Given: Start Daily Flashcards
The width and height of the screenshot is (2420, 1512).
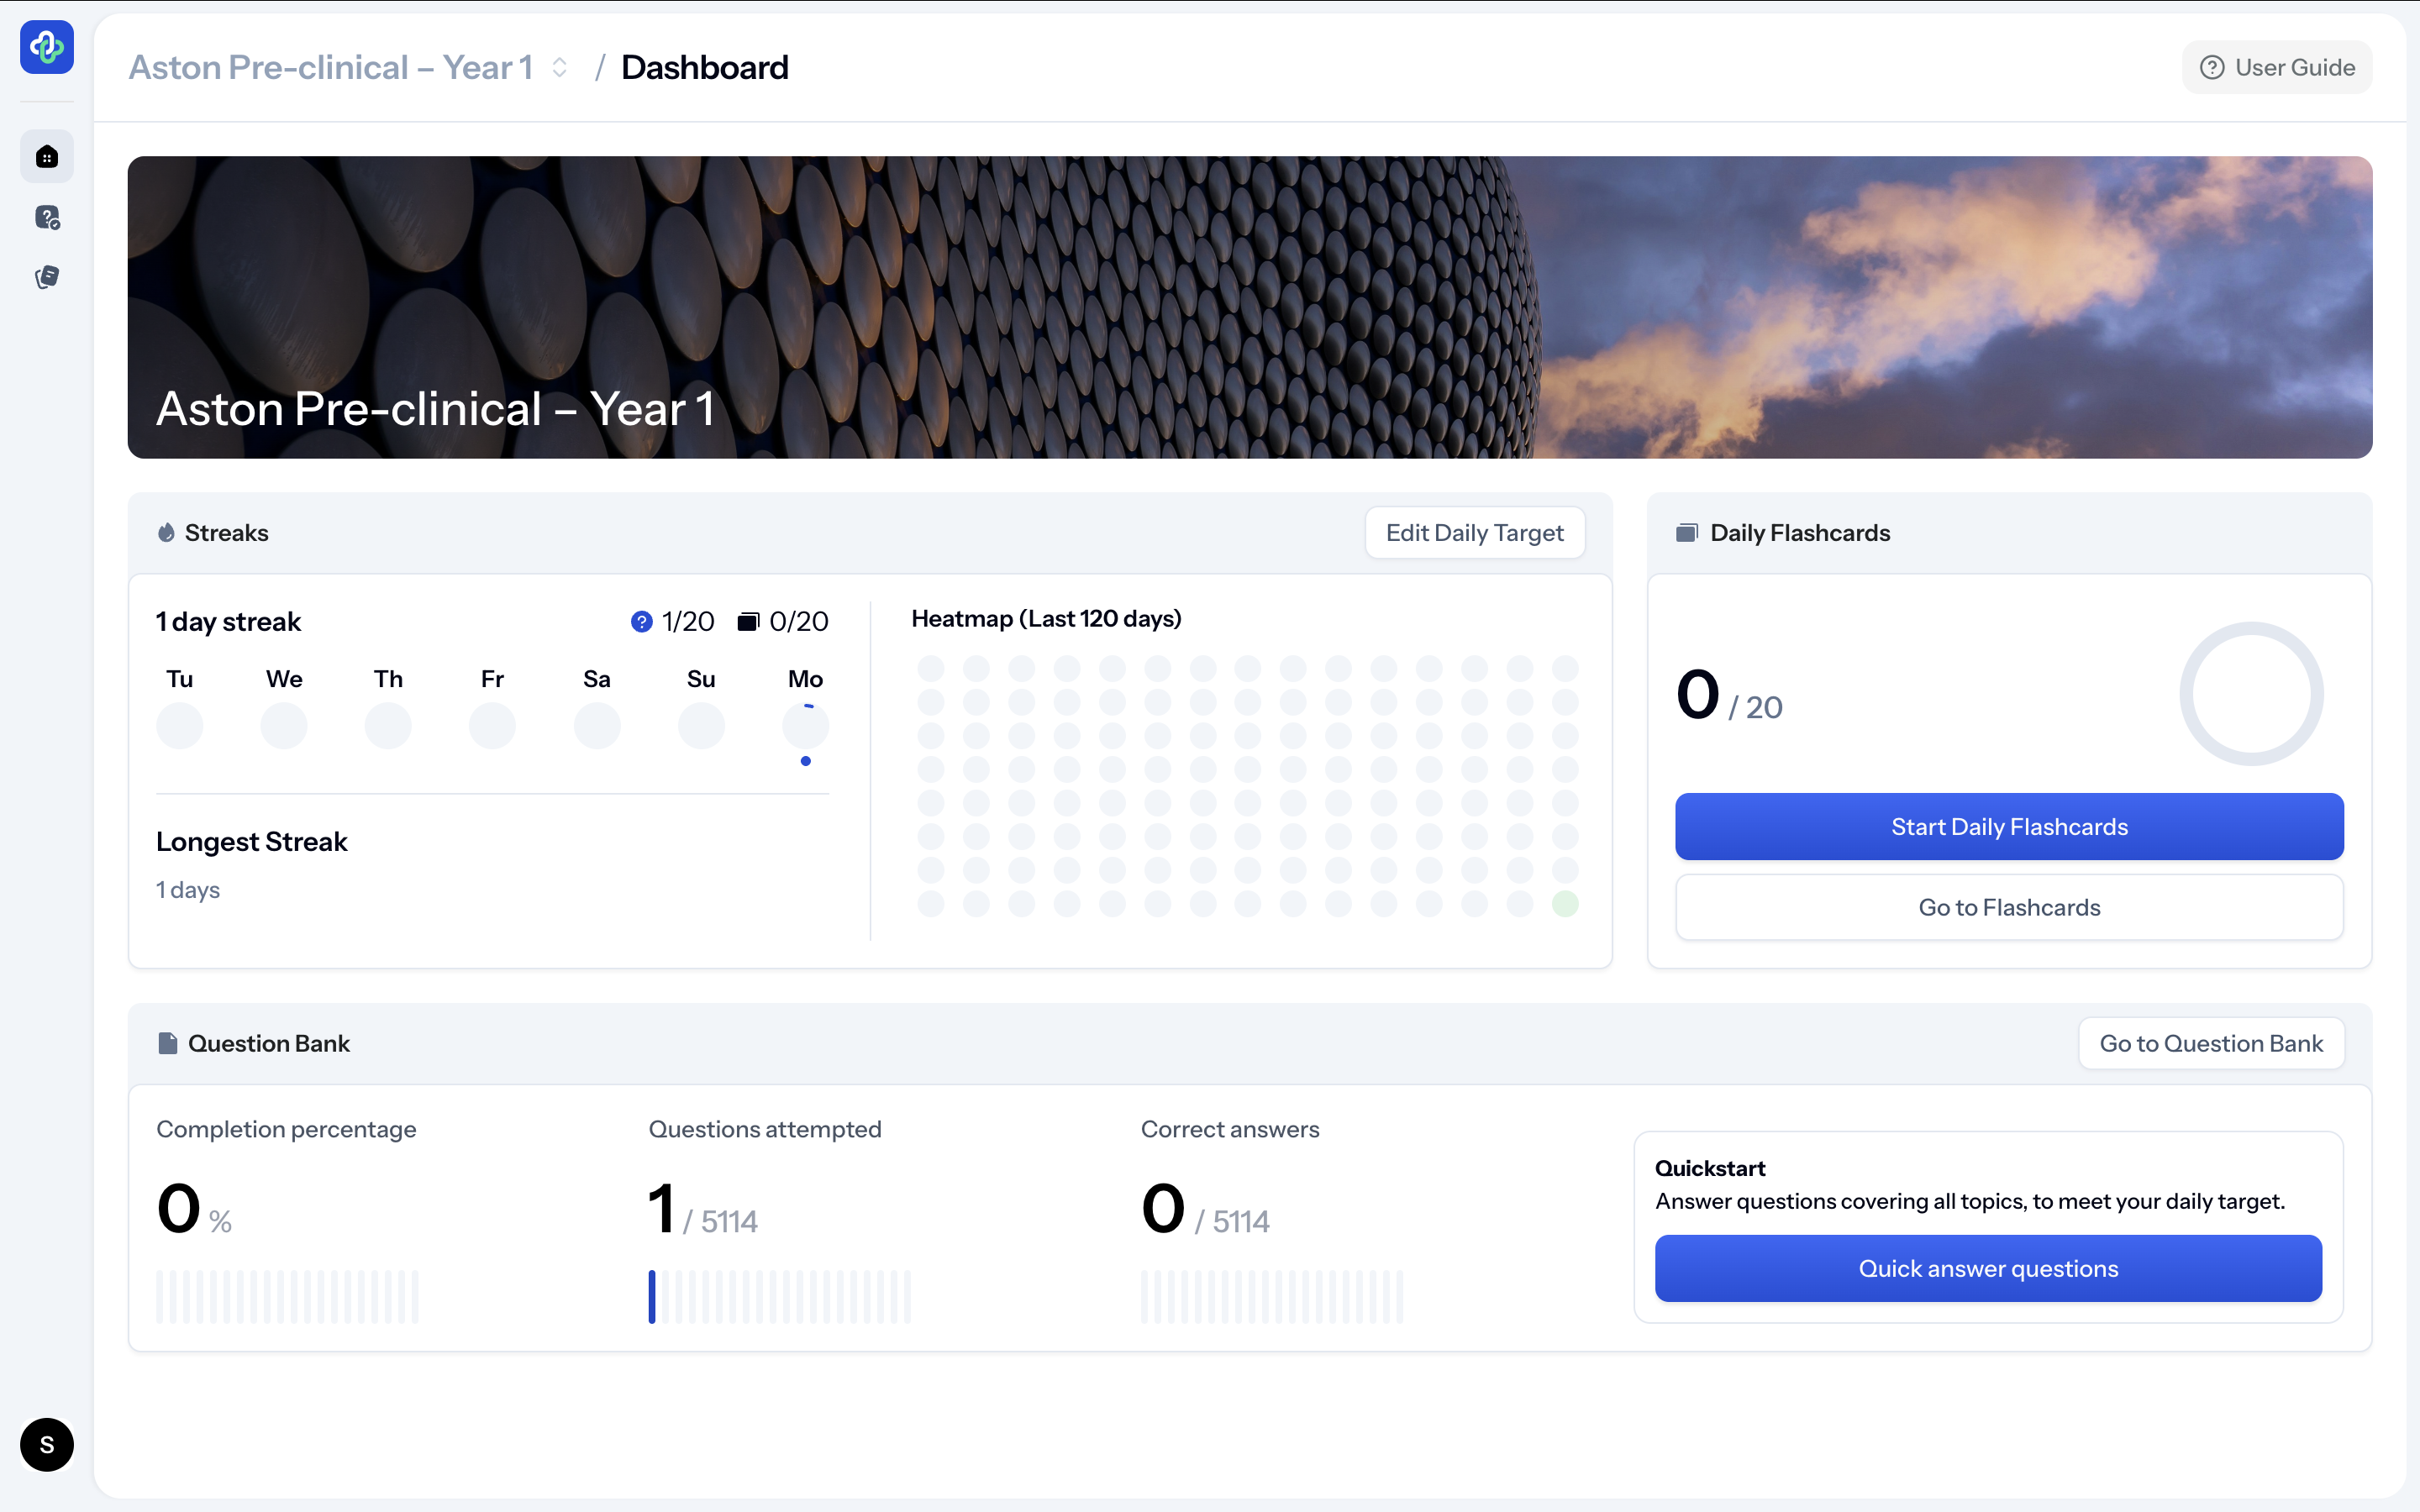Looking at the screenshot, I should 2008,827.
